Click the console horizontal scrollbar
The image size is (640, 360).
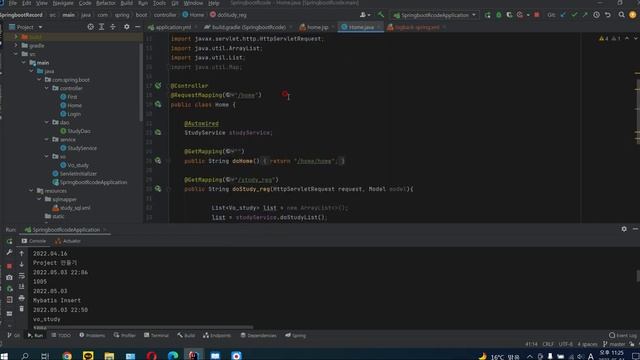[143, 327]
